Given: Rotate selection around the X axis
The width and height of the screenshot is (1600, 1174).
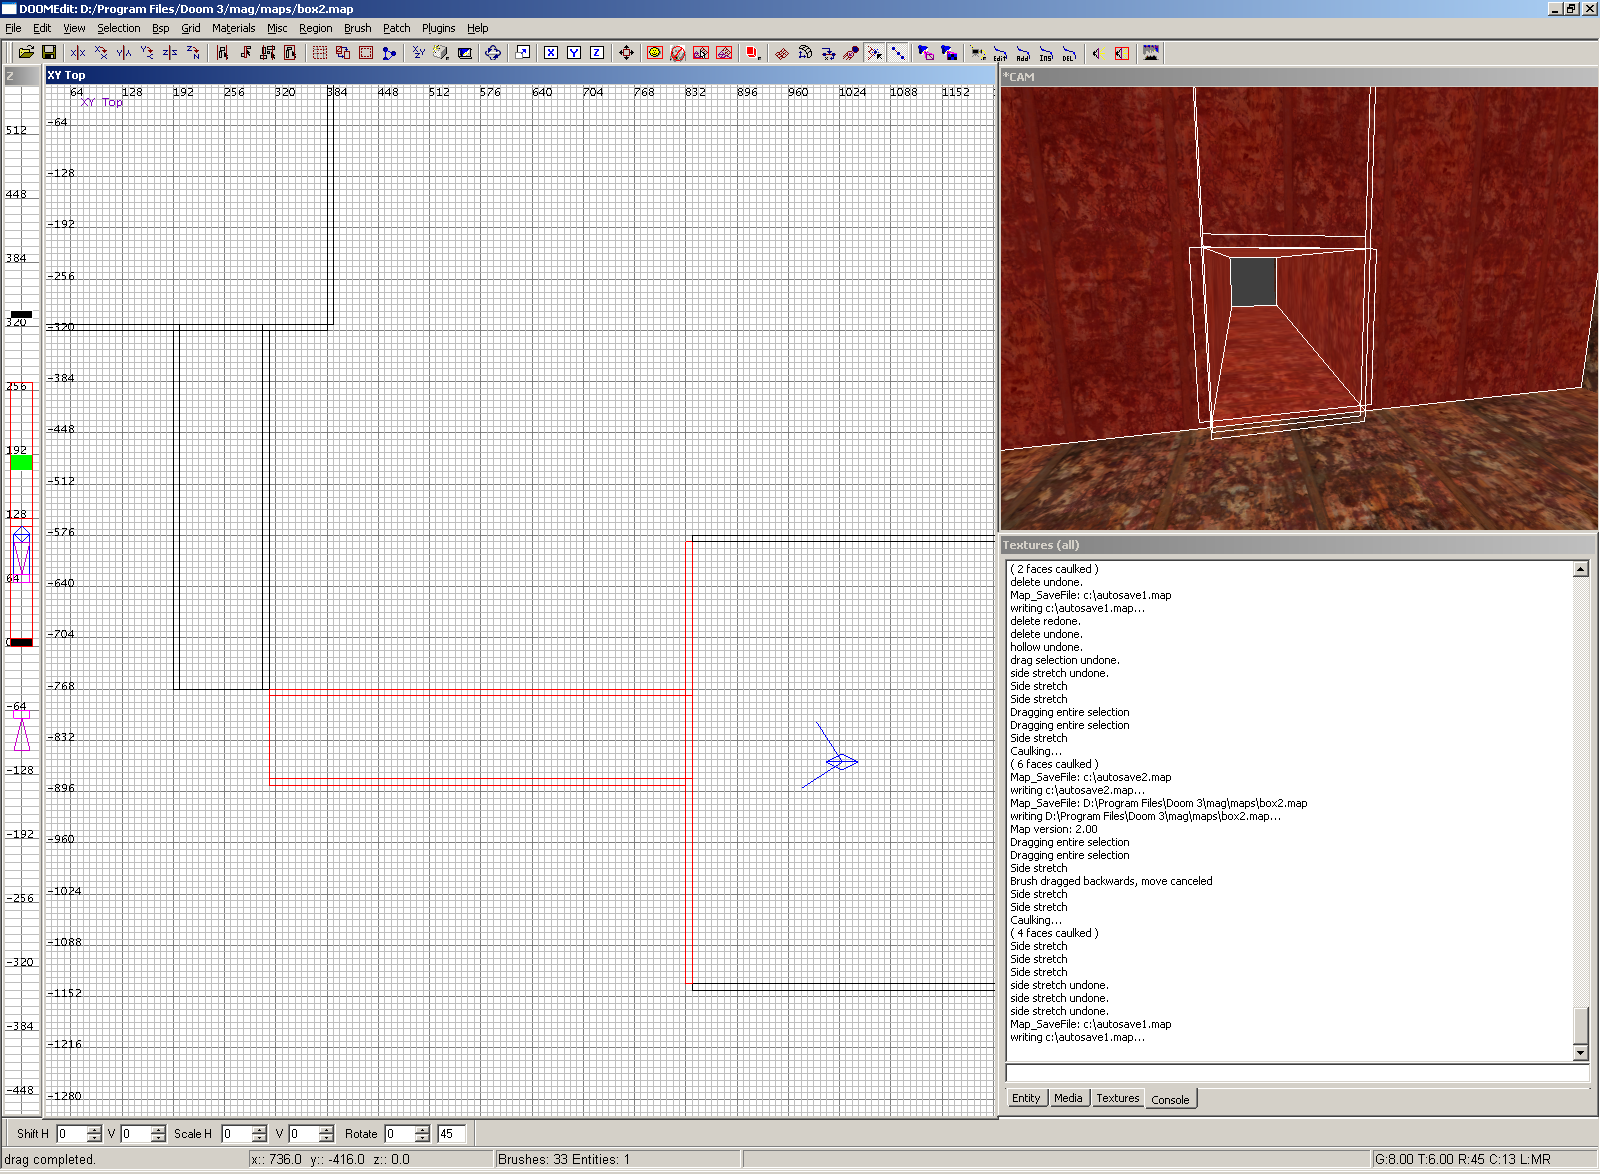Looking at the screenshot, I should pyautogui.click(x=101, y=53).
